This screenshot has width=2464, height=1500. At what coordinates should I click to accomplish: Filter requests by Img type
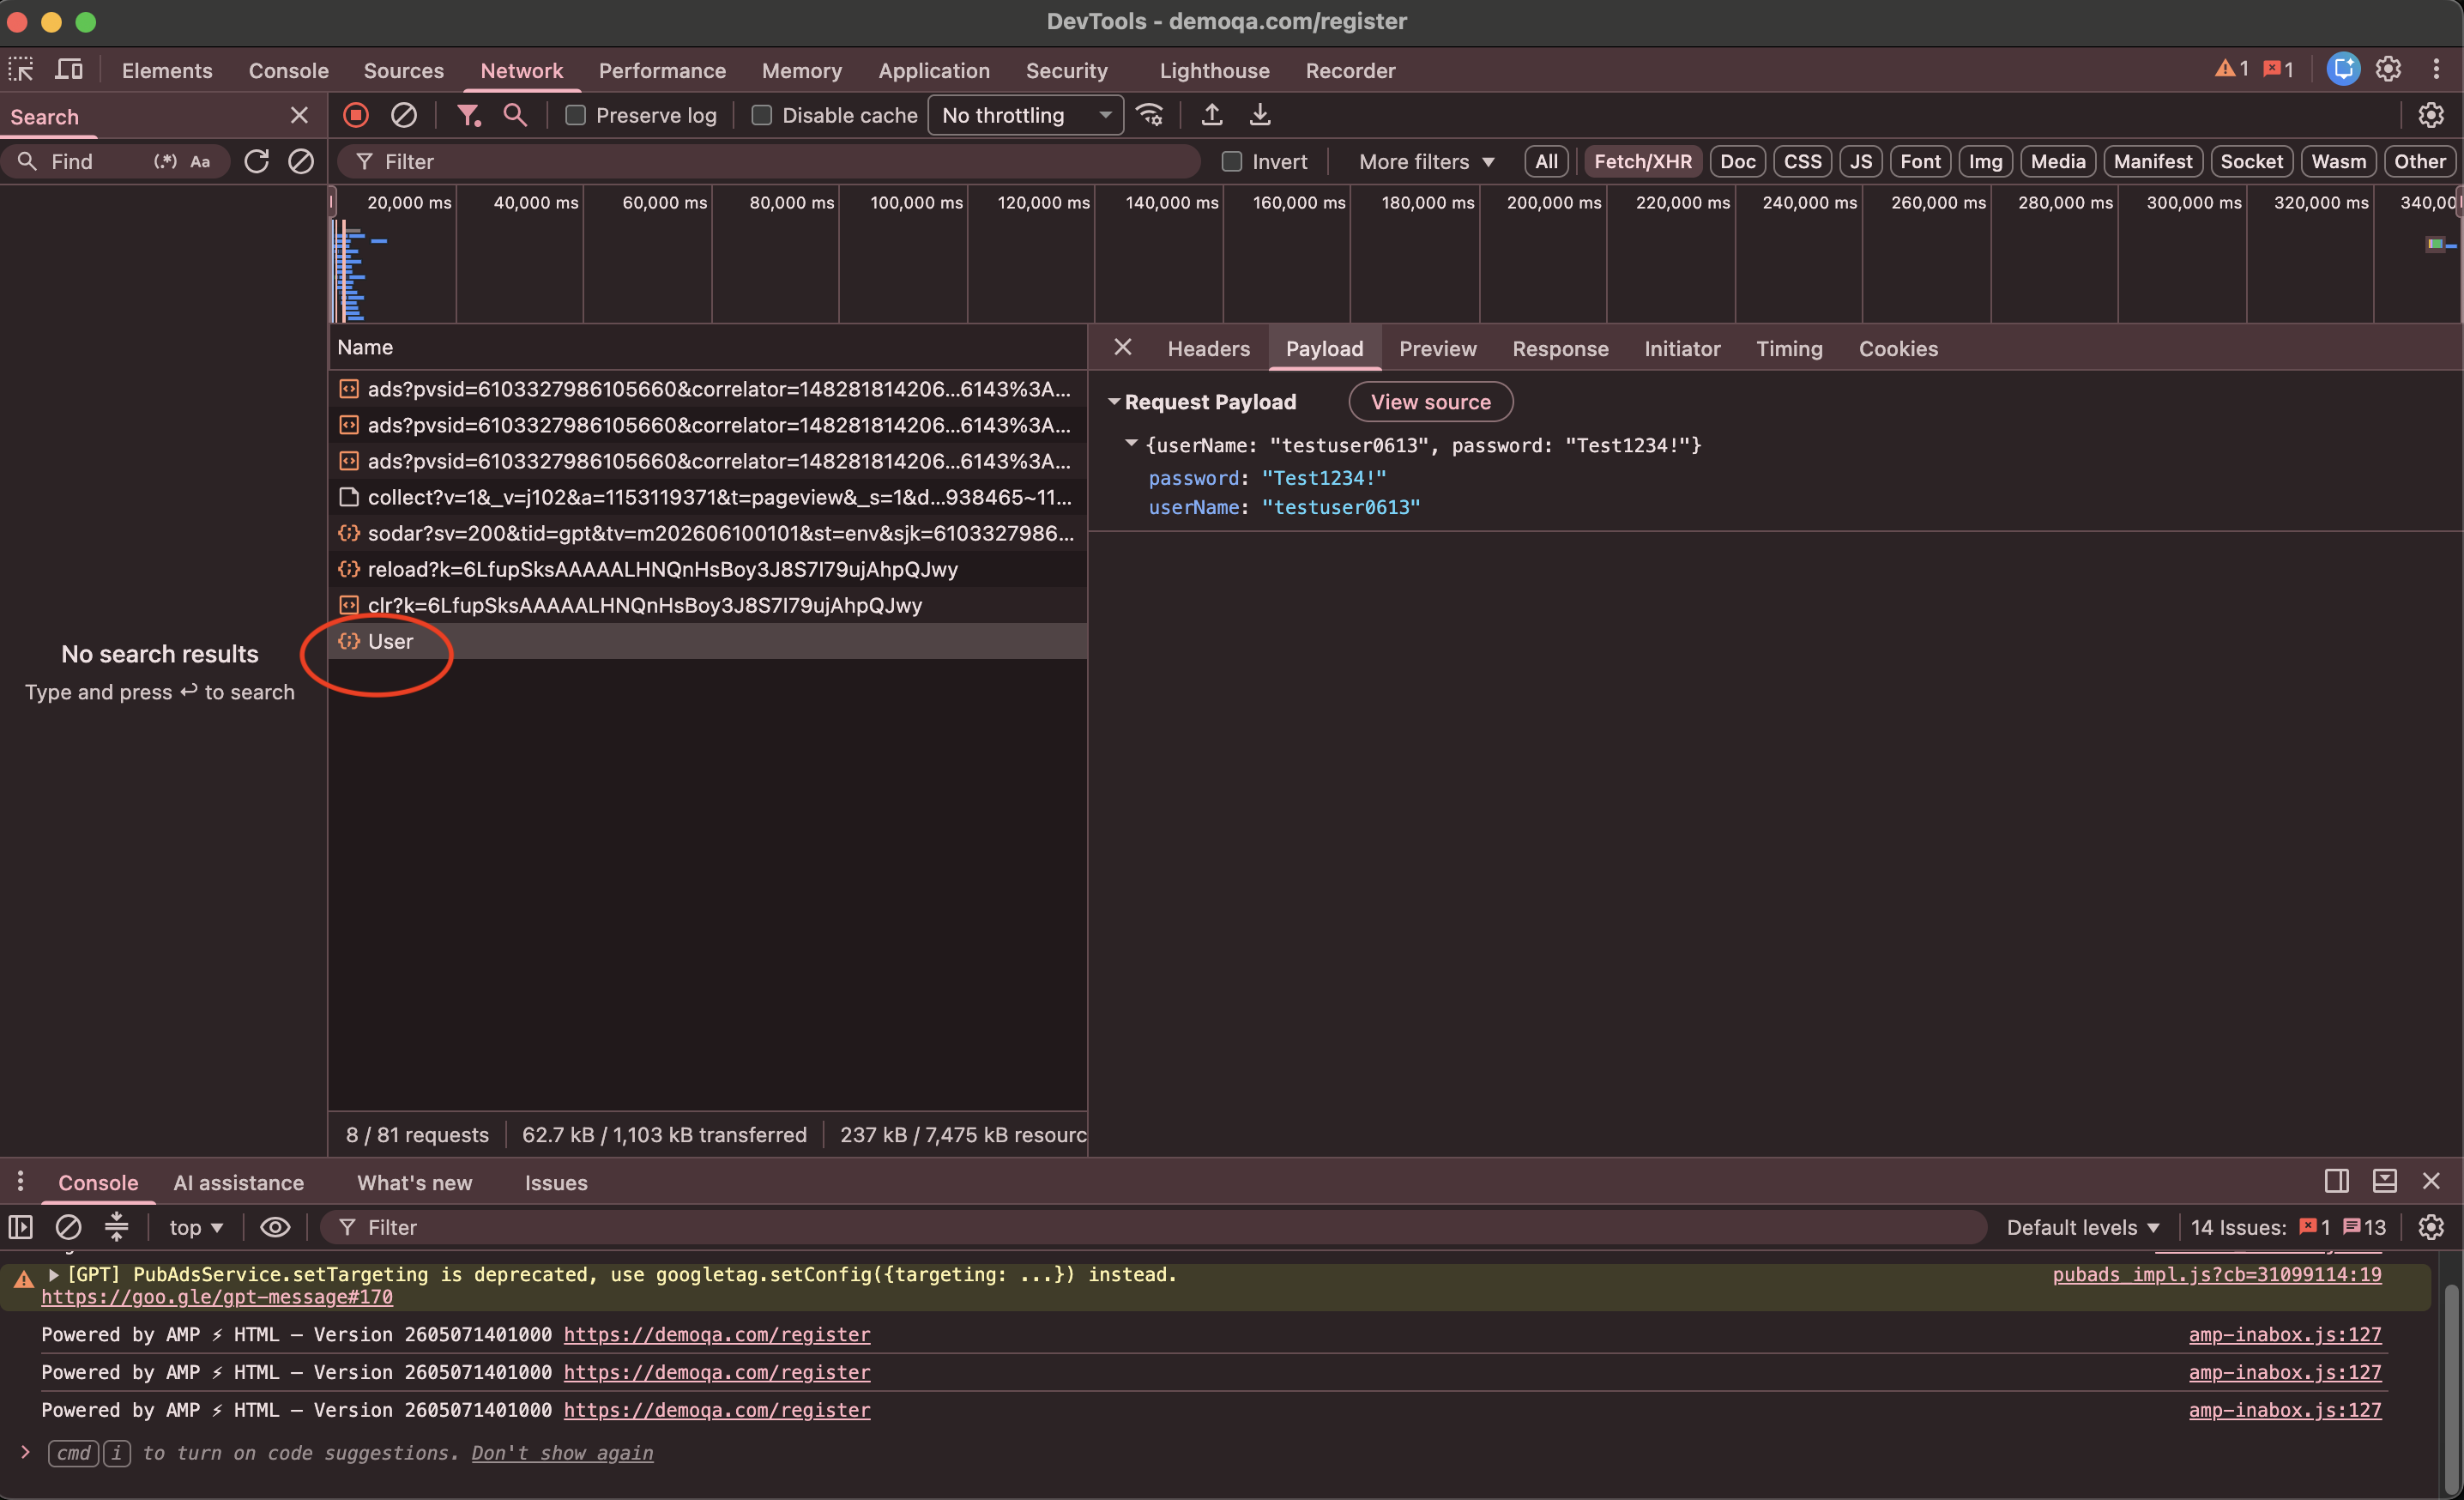(1985, 161)
